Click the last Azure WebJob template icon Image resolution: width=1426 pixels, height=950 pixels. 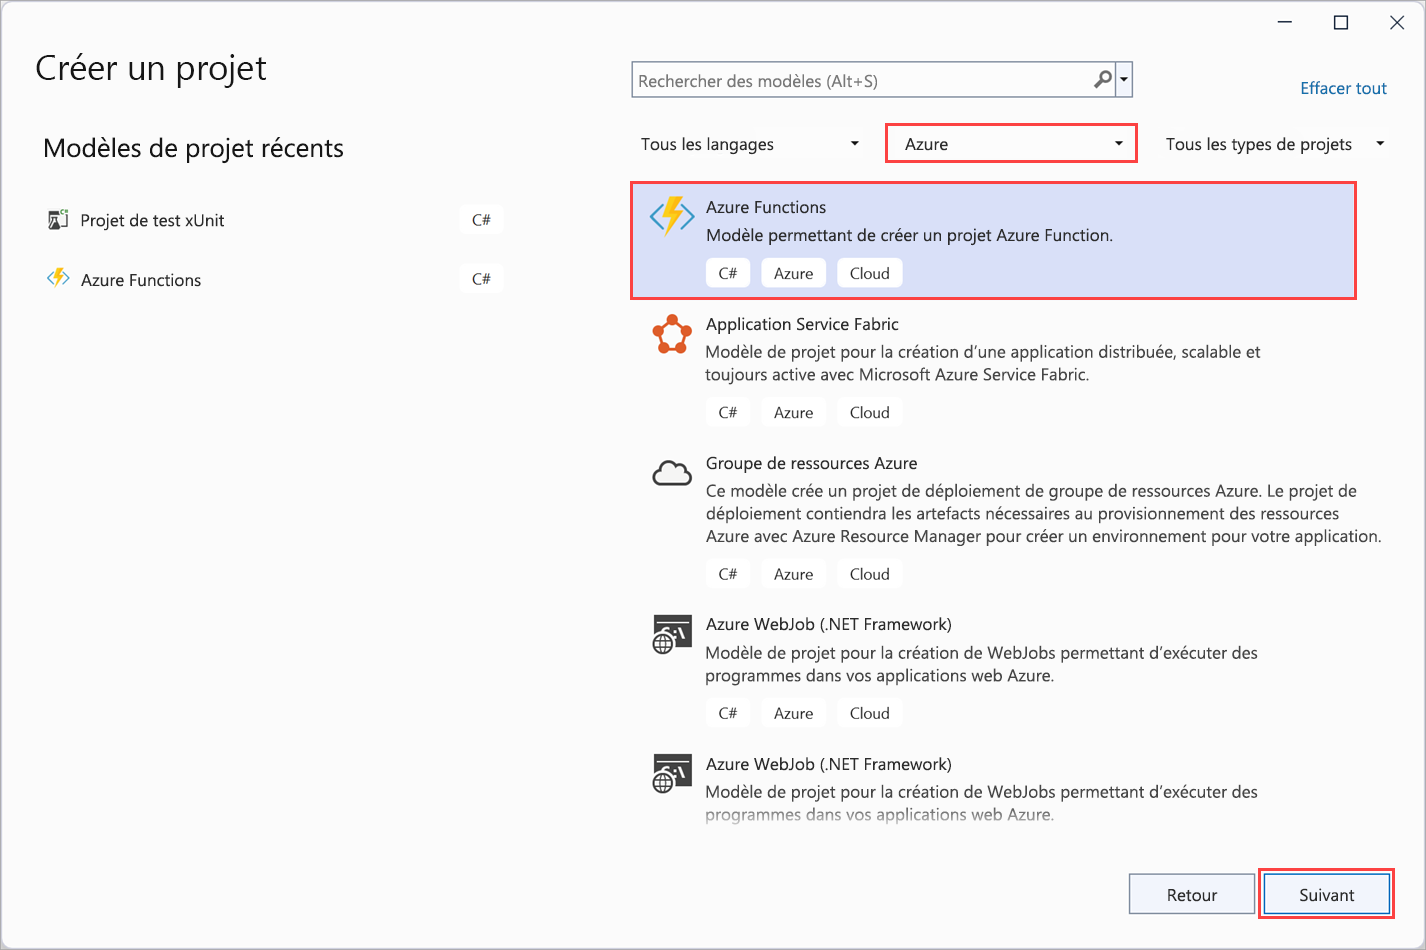pyautogui.click(x=672, y=774)
